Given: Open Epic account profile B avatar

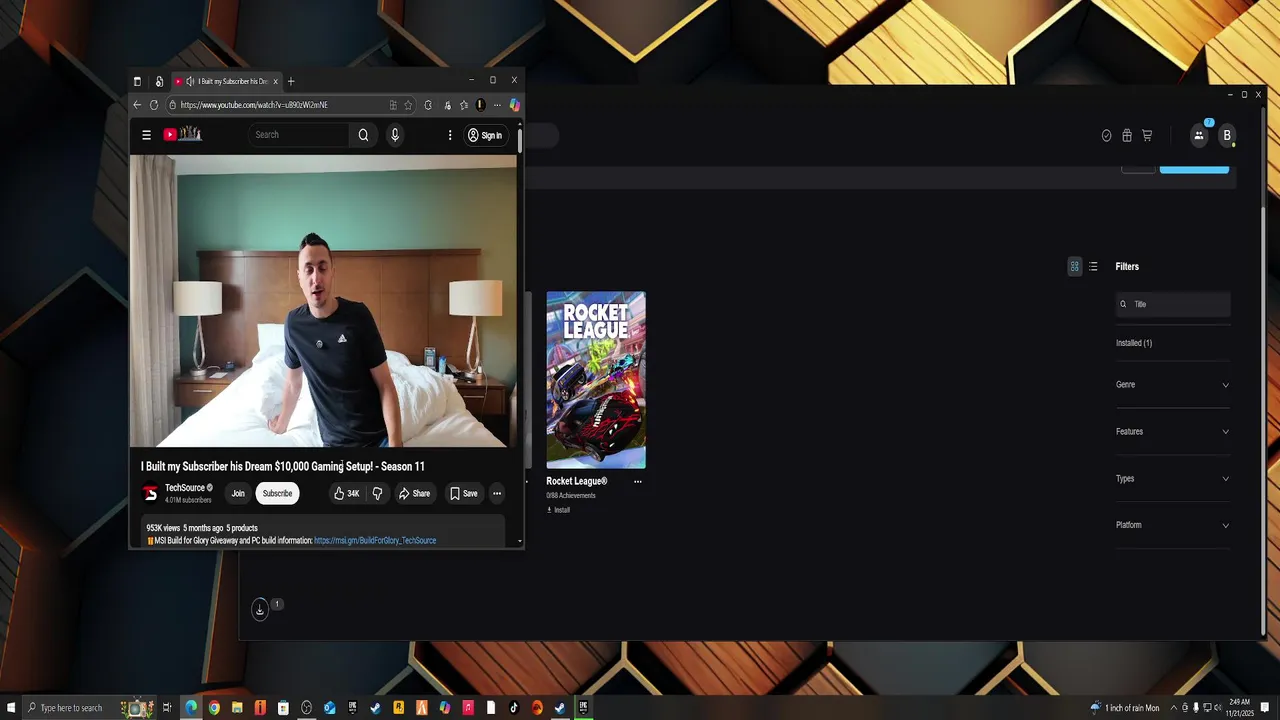Looking at the screenshot, I should click(1227, 135).
